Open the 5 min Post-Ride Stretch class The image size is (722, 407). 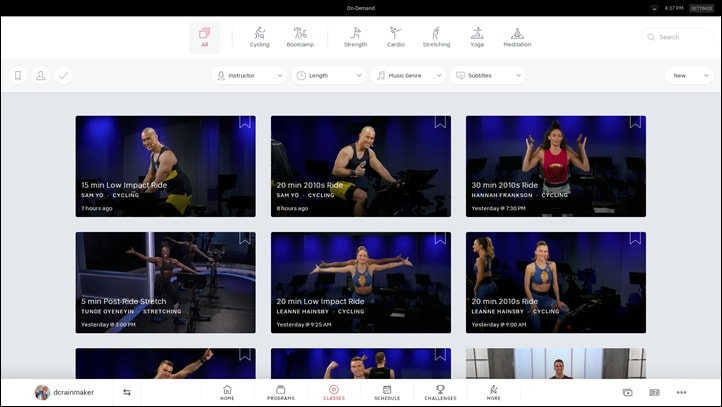165,282
